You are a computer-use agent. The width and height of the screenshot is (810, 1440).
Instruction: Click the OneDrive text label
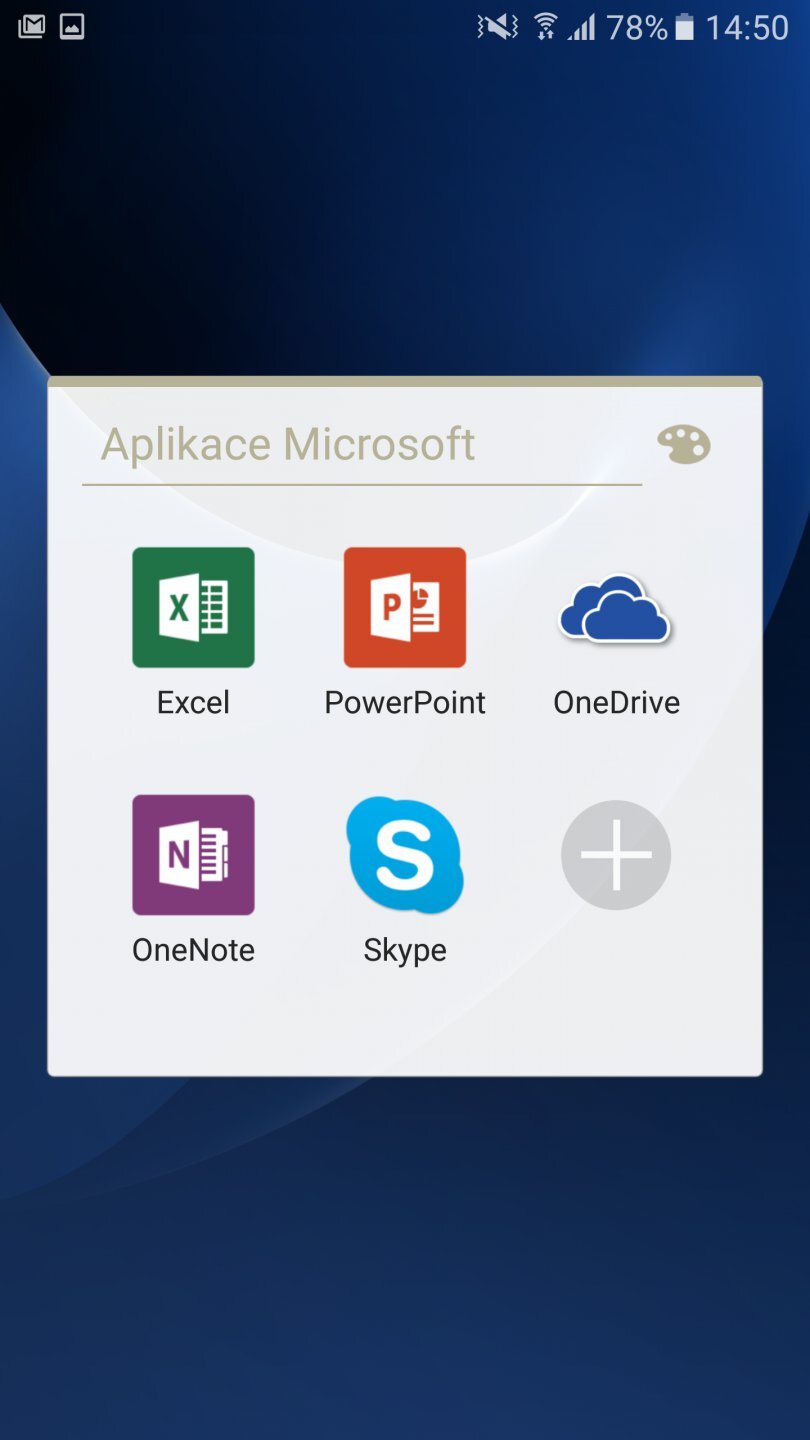(616, 703)
